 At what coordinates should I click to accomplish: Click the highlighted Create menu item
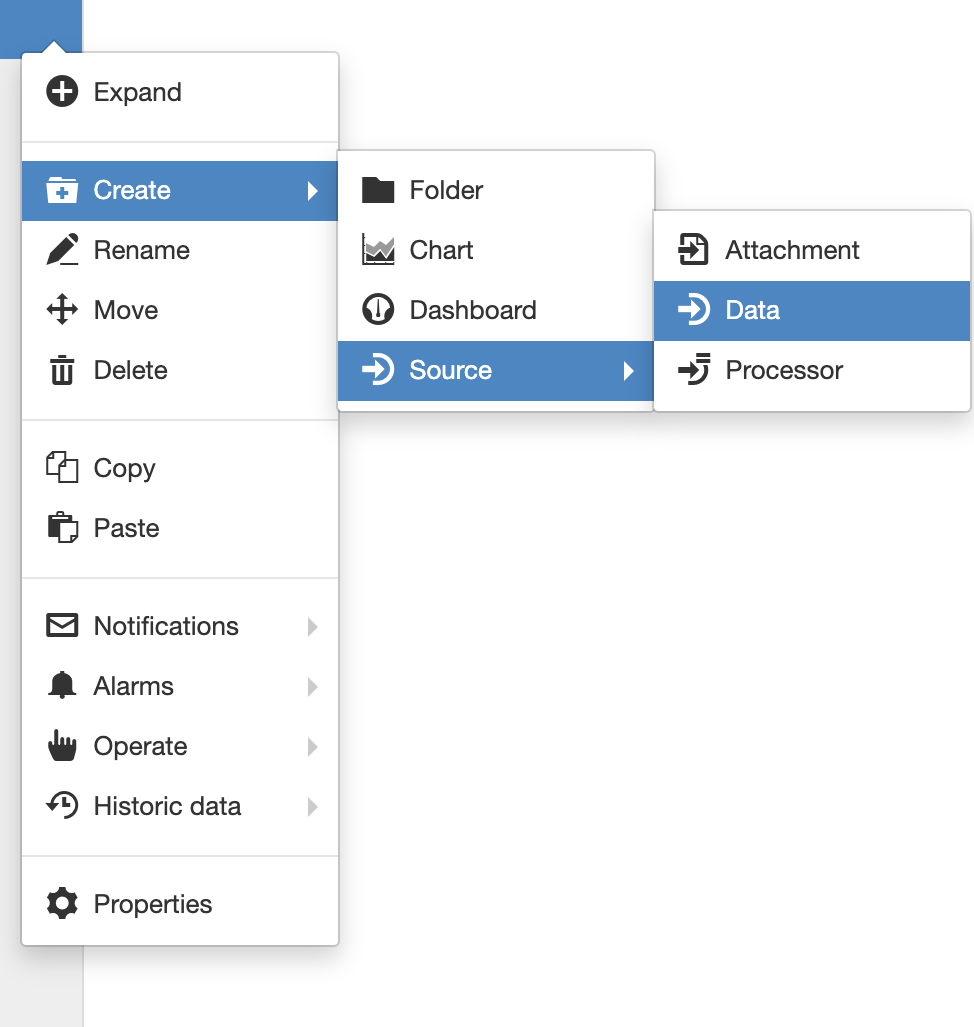[132, 191]
